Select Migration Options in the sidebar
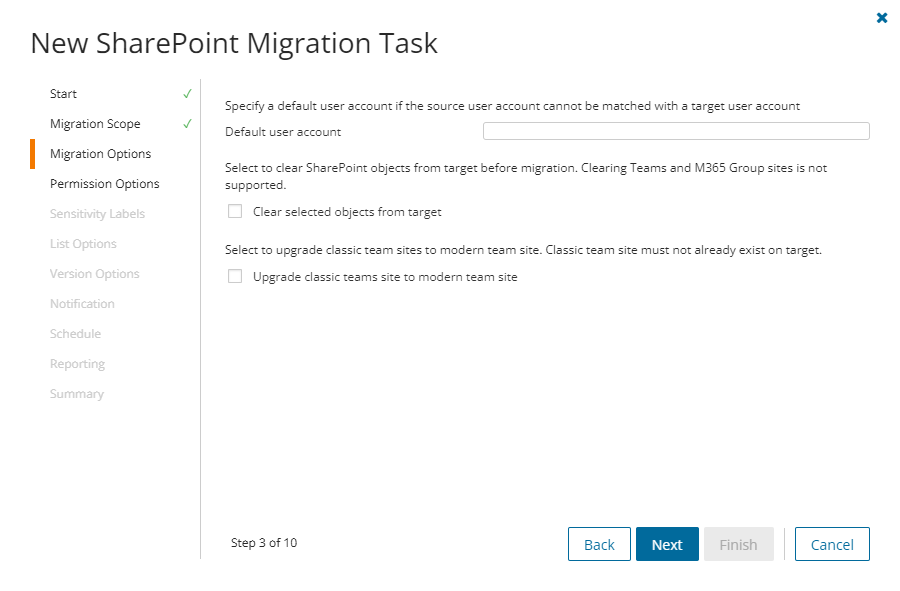900x591 pixels. pyautogui.click(x=101, y=154)
